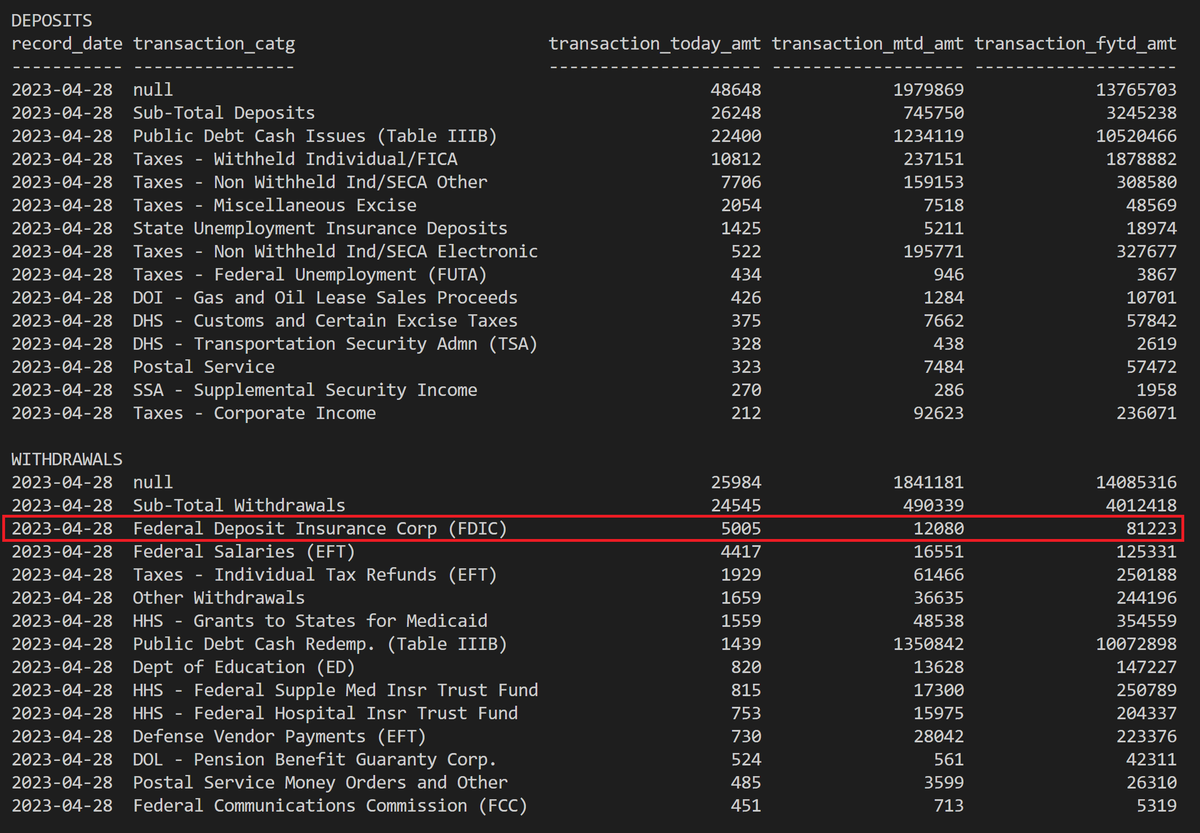This screenshot has width=1200, height=833.
Task: Select DHS - Customs and Certain Excise Taxes
Action: click(x=325, y=320)
